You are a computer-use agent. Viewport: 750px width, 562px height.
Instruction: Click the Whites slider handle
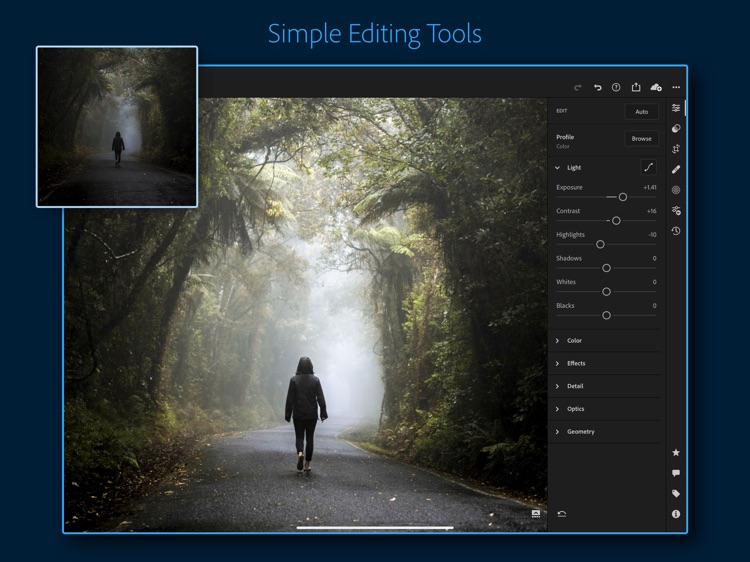pos(607,292)
